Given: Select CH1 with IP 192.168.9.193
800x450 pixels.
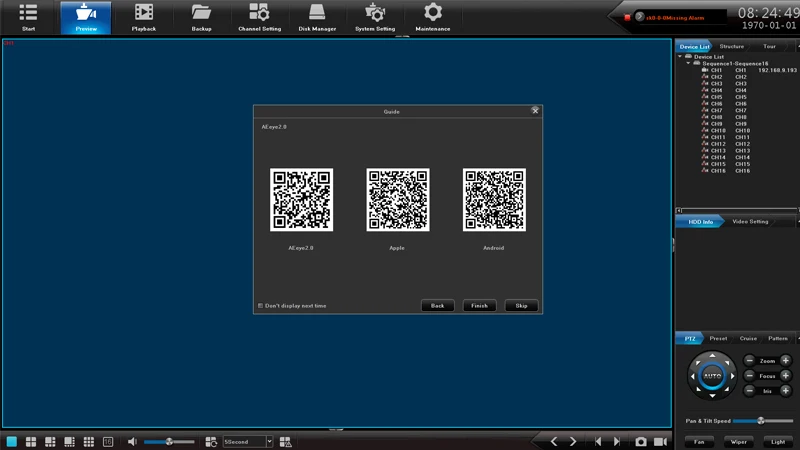Looking at the screenshot, I should (x=749, y=70).
